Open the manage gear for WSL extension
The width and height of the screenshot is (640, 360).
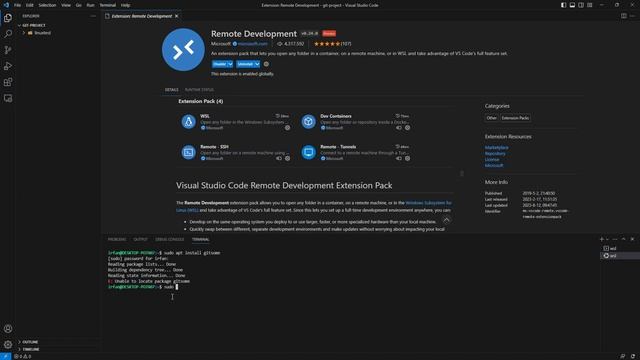[x=287, y=128]
